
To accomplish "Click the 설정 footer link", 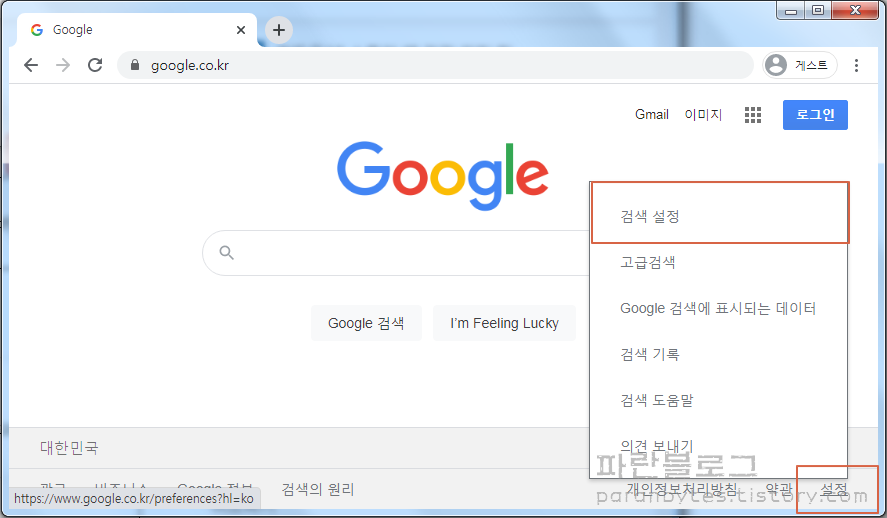I will [x=834, y=489].
